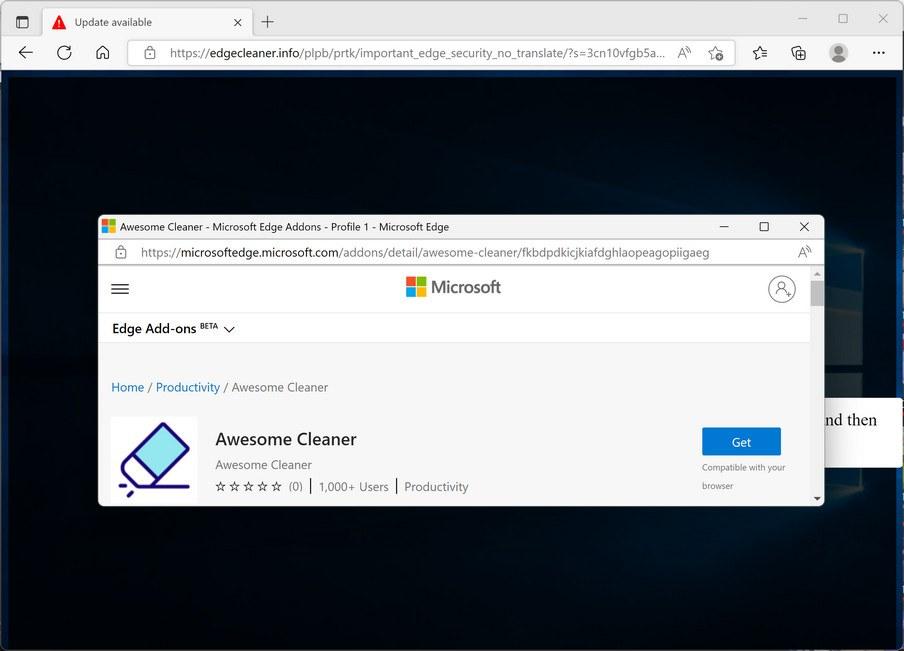Open the tab actions menu icon
904x651 pixels.
click(x=22, y=22)
